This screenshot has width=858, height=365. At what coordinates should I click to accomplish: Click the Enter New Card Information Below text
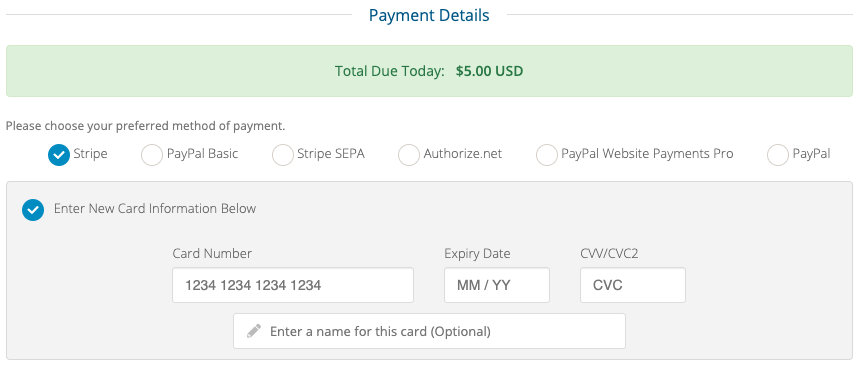click(x=155, y=208)
